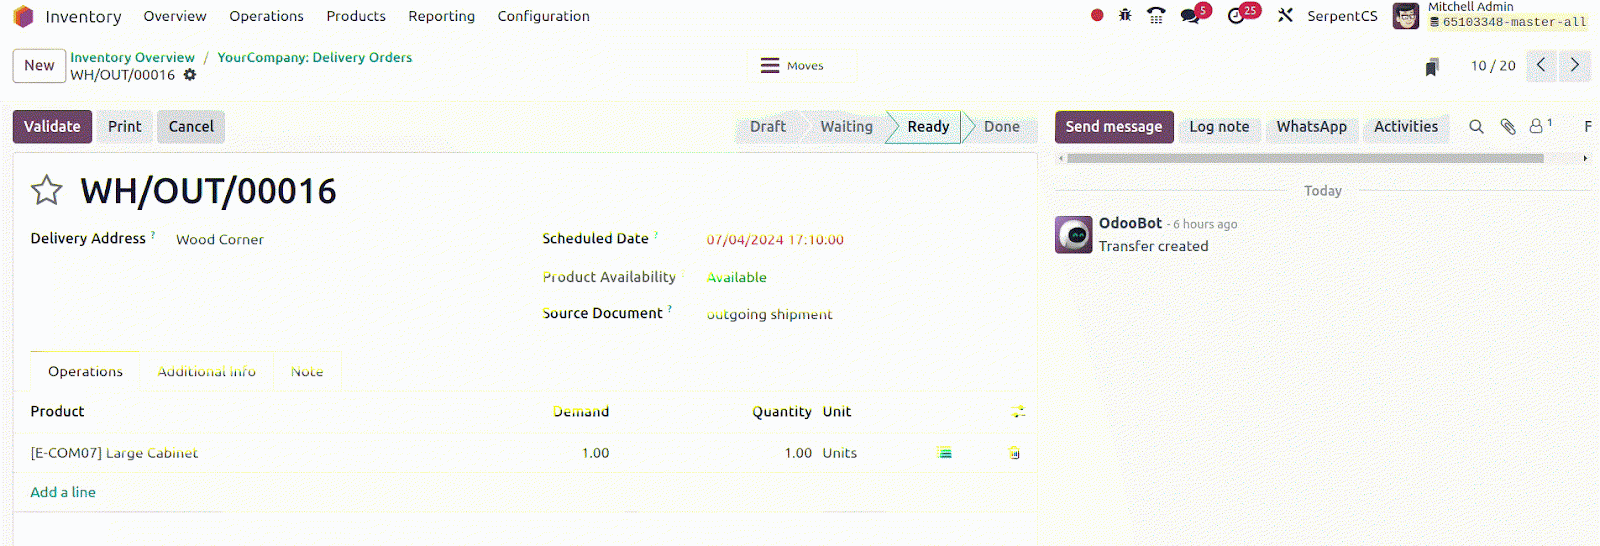The image size is (1600, 546).
Task: Open the Reporting menu
Action: (x=441, y=16)
